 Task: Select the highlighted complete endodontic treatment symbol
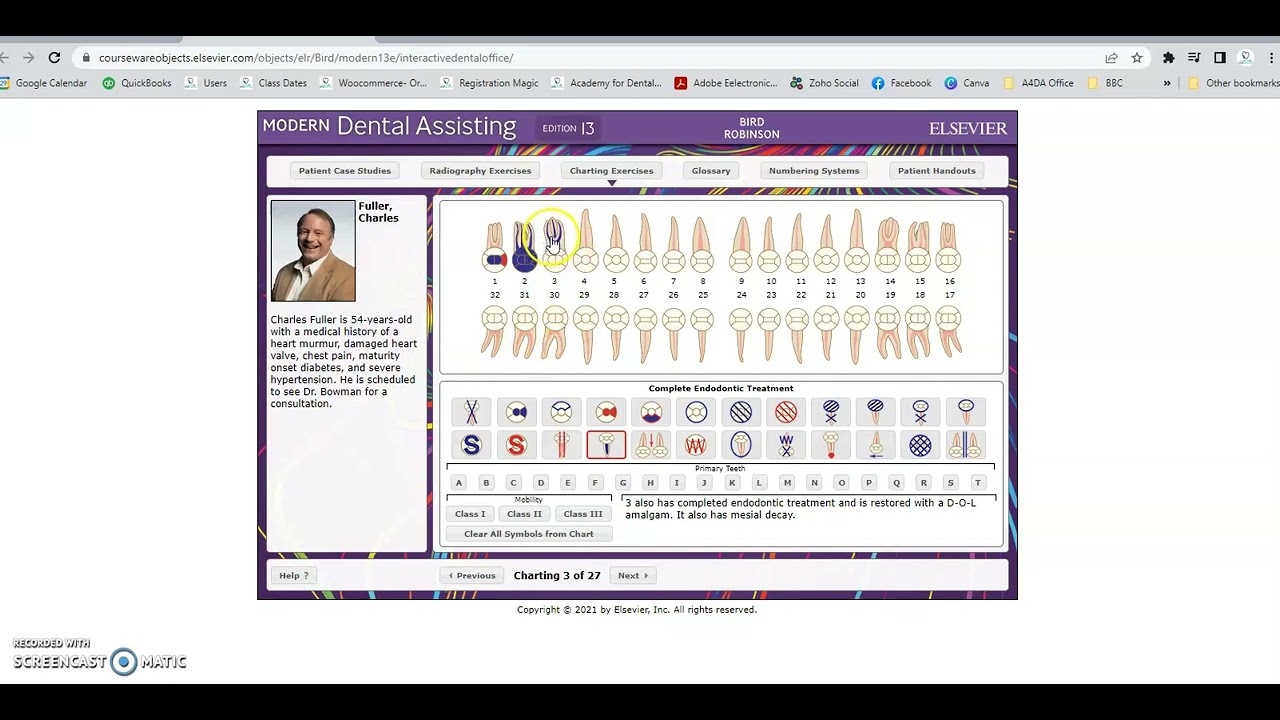(x=606, y=445)
